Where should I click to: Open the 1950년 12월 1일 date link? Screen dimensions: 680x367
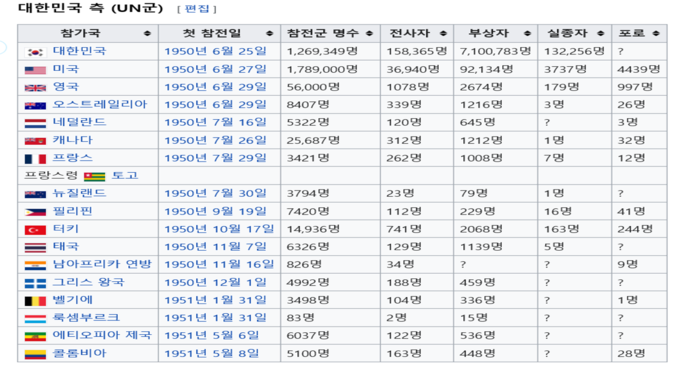coord(215,282)
